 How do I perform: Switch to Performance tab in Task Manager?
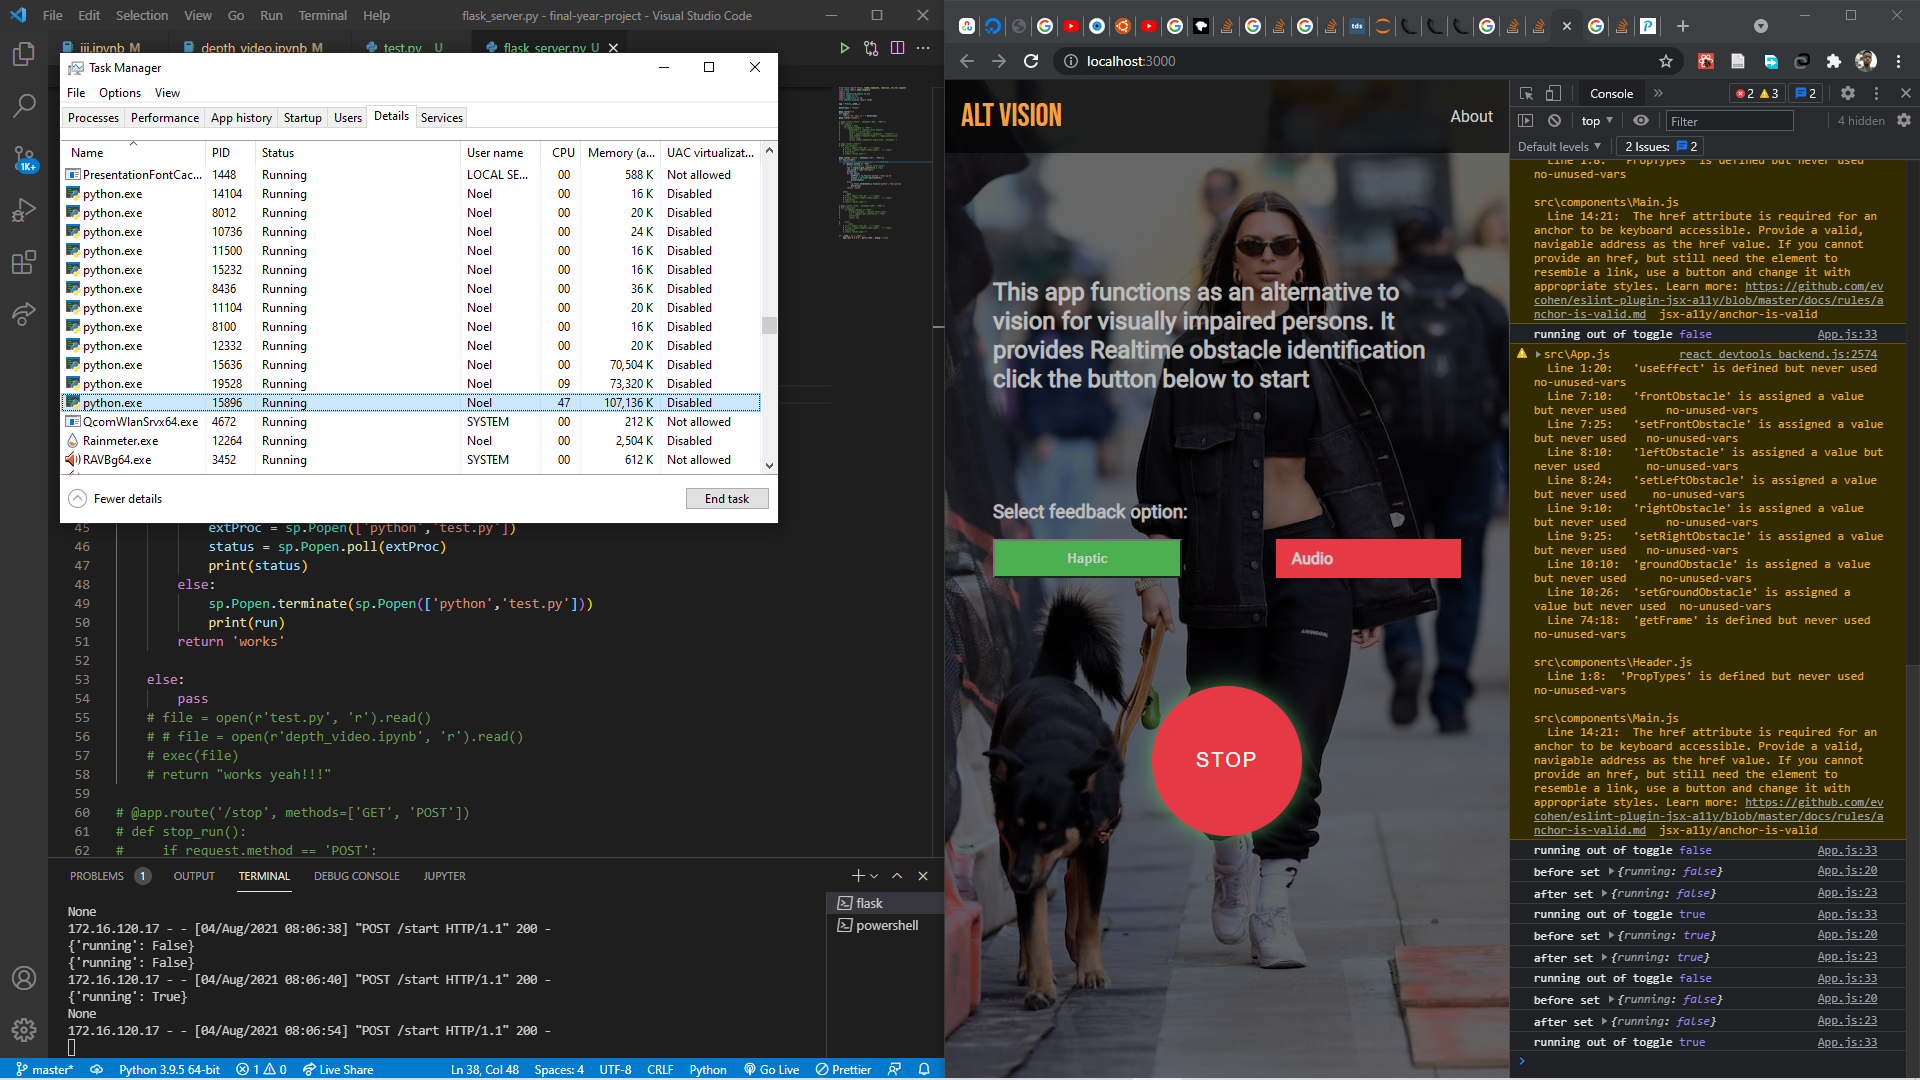coord(165,117)
